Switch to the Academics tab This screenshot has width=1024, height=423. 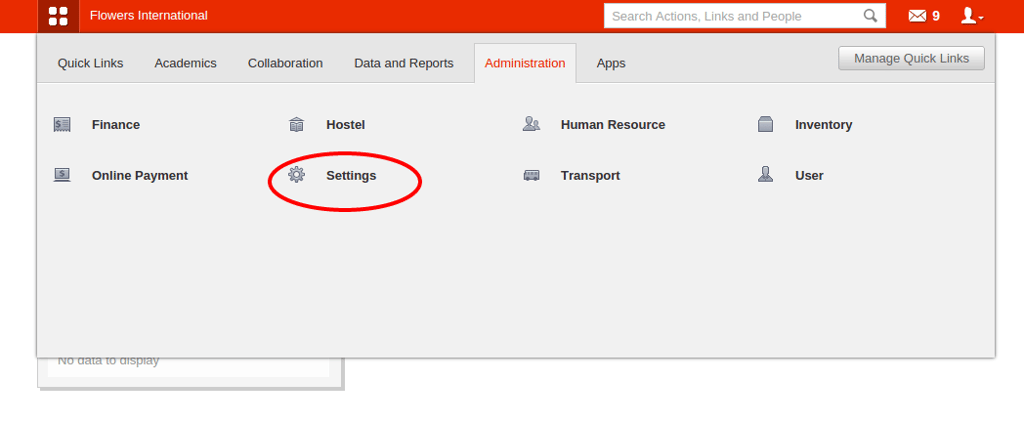185,63
